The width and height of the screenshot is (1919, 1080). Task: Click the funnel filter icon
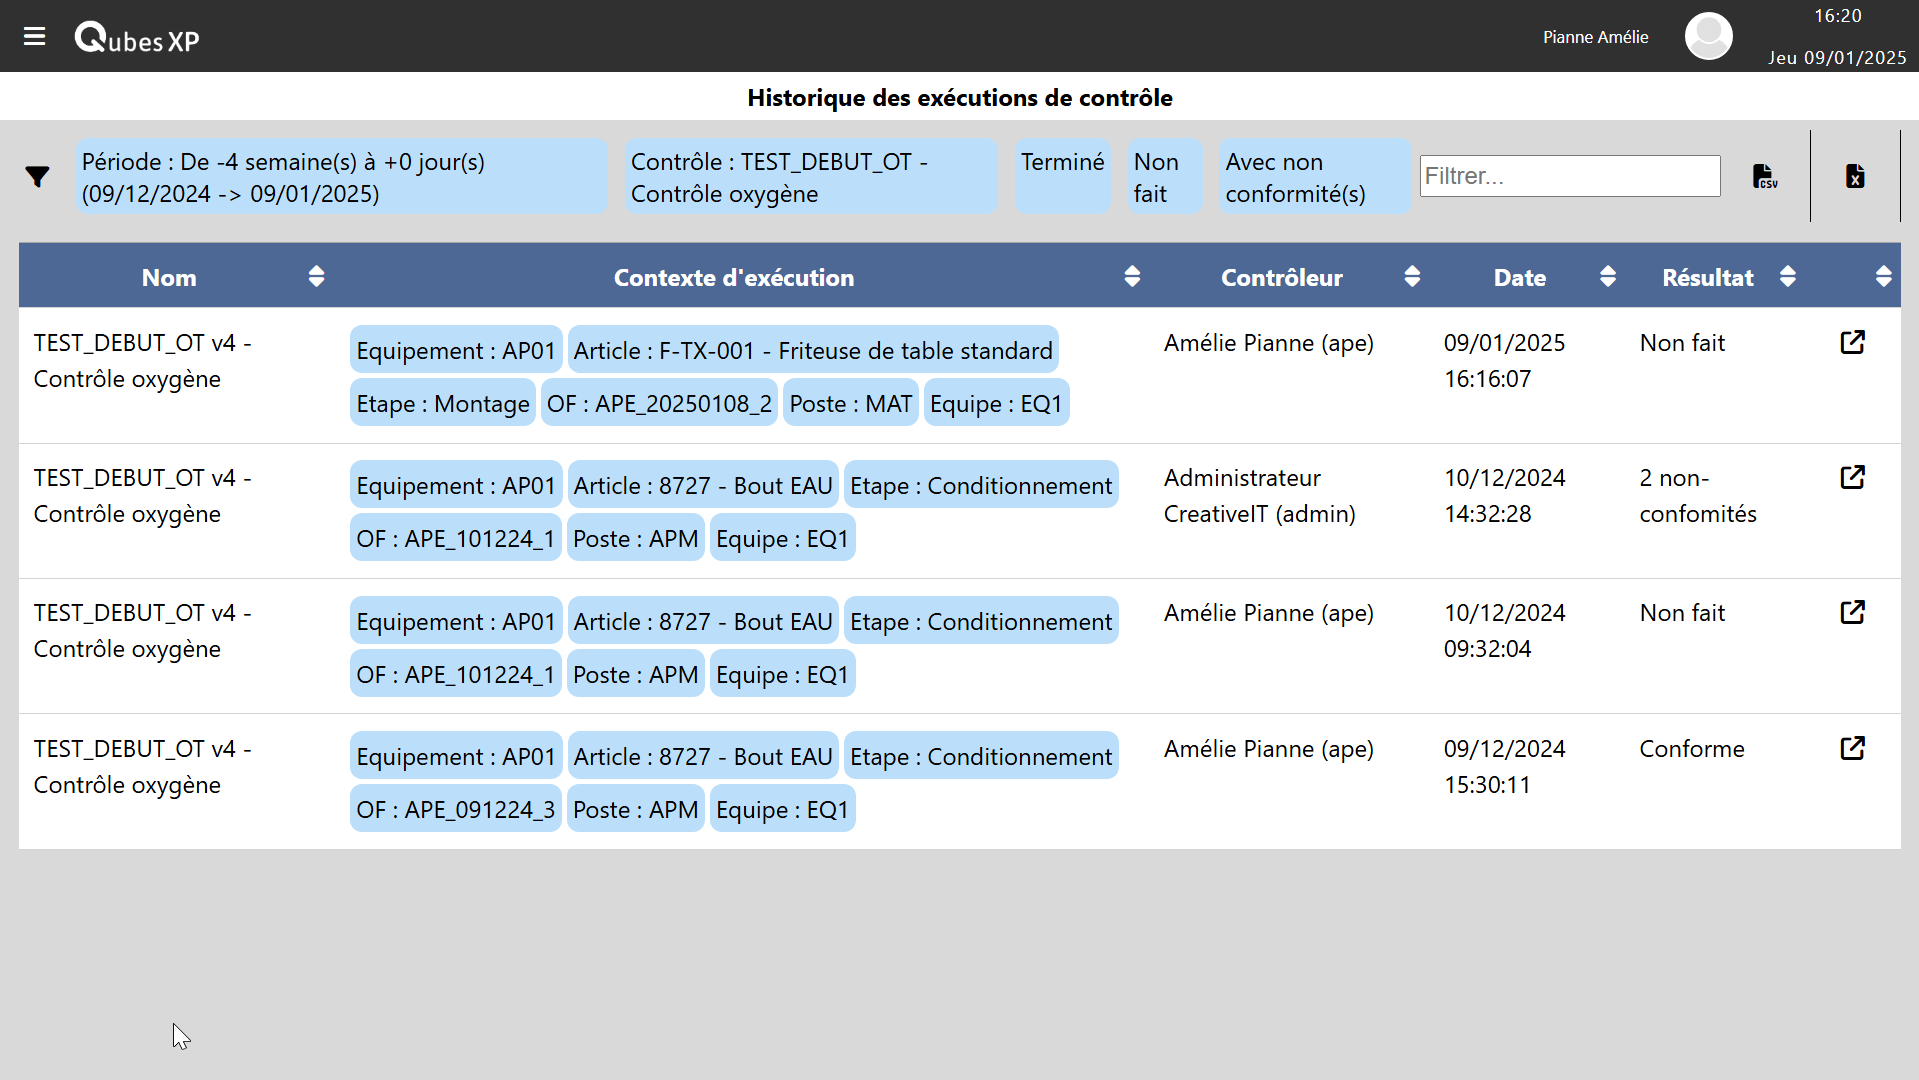[37, 177]
